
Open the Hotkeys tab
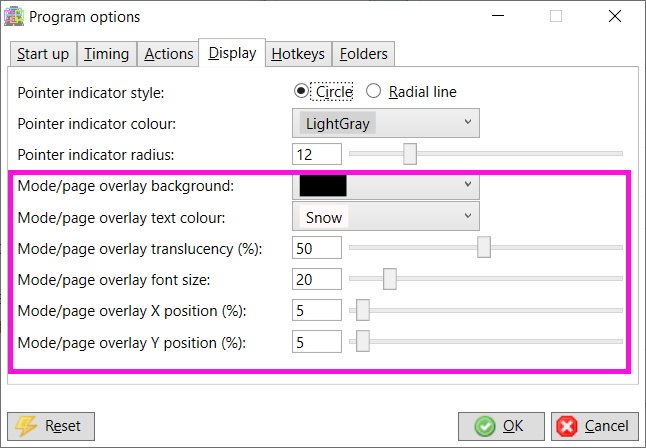point(298,54)
